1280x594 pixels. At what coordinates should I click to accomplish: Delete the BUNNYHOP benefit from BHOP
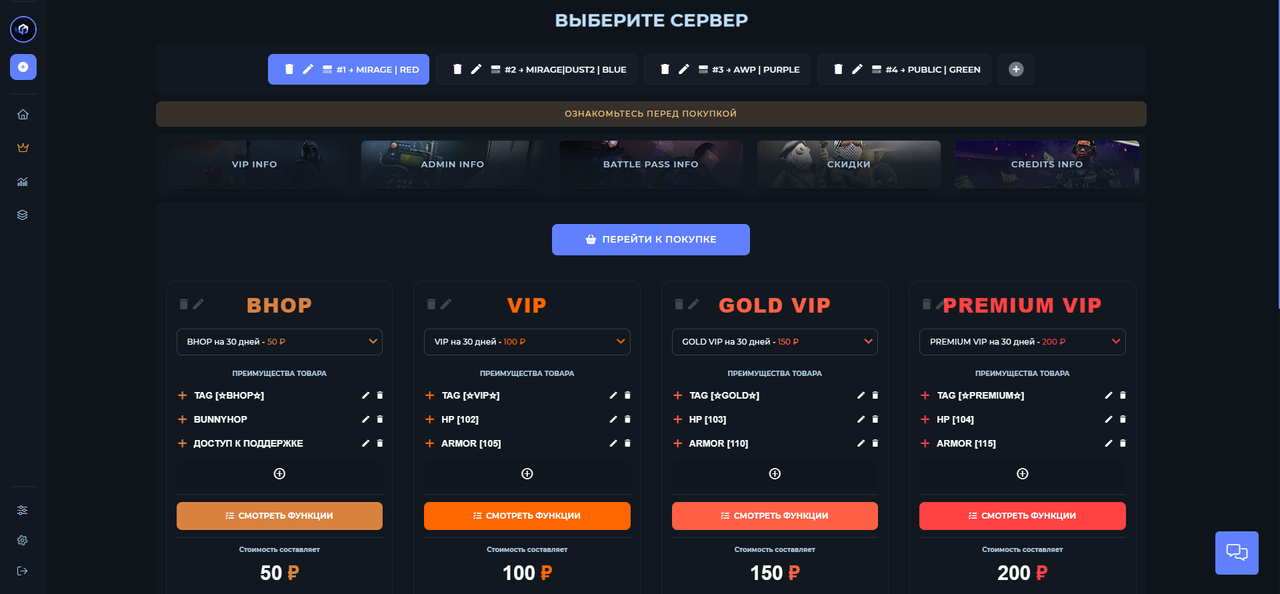click(x=380, y=419)
